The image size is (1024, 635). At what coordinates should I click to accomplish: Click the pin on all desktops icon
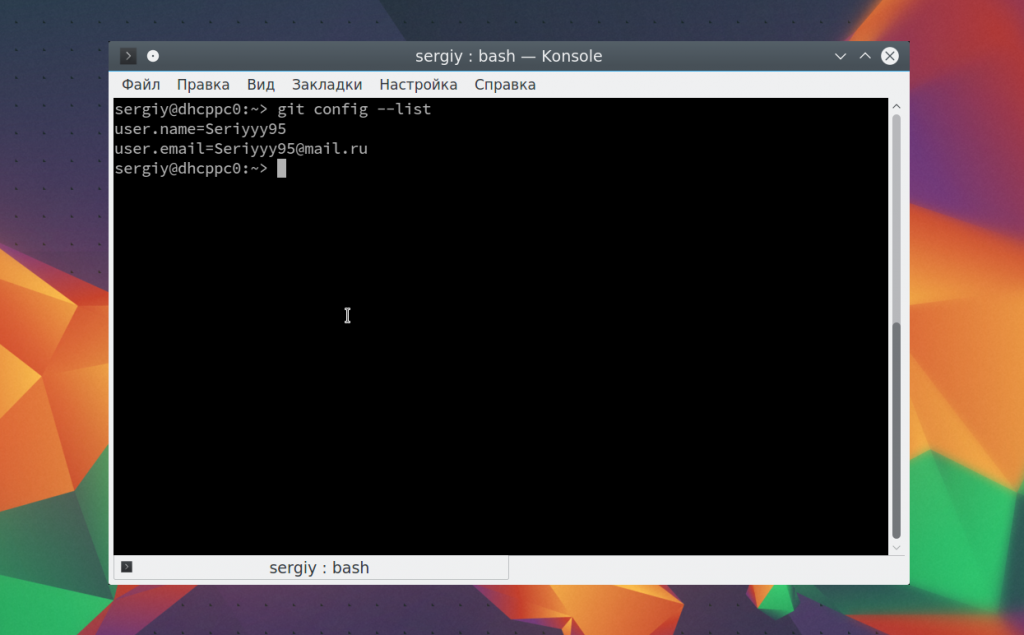[153, 56]
